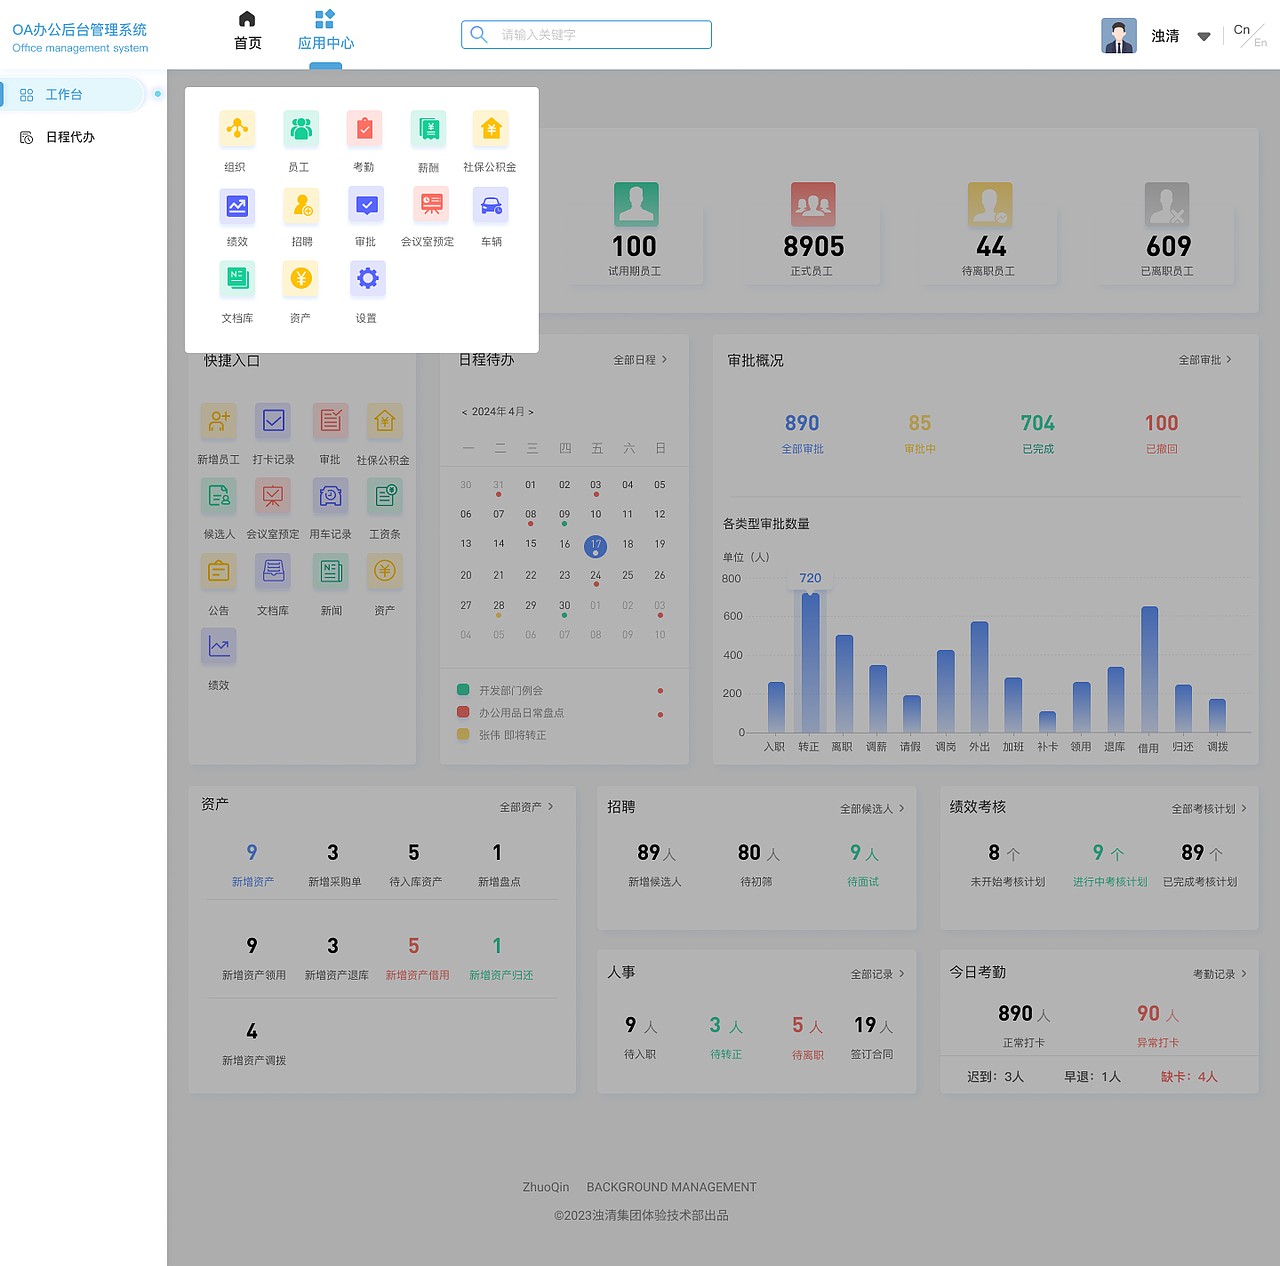
Task: Open the 招聘 app icon
Action: [301, 206]
